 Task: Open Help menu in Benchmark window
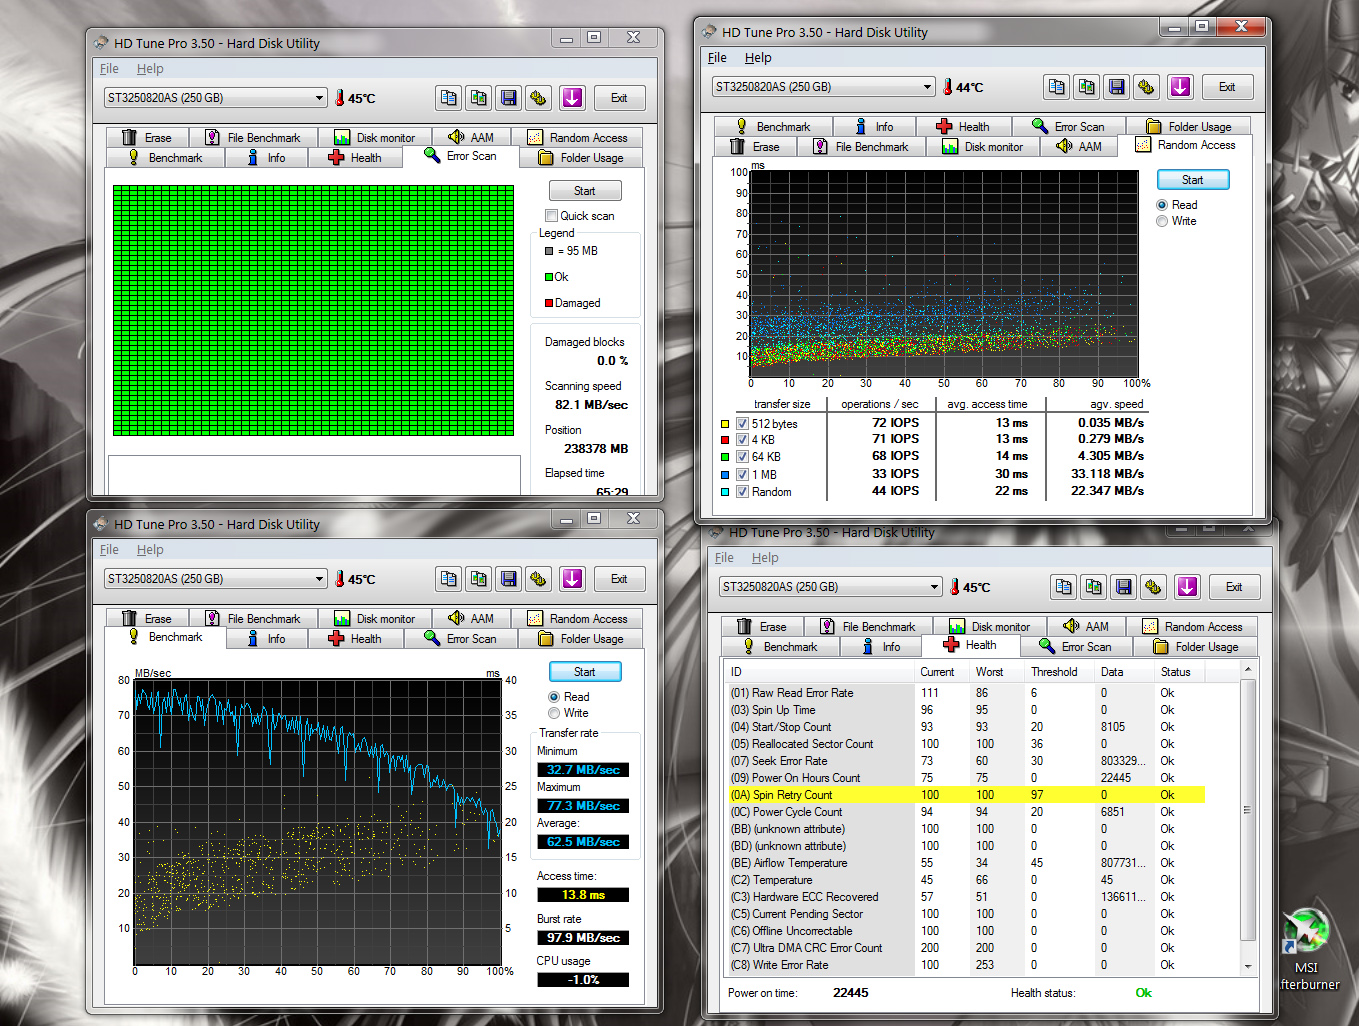[x=150, y=550]
